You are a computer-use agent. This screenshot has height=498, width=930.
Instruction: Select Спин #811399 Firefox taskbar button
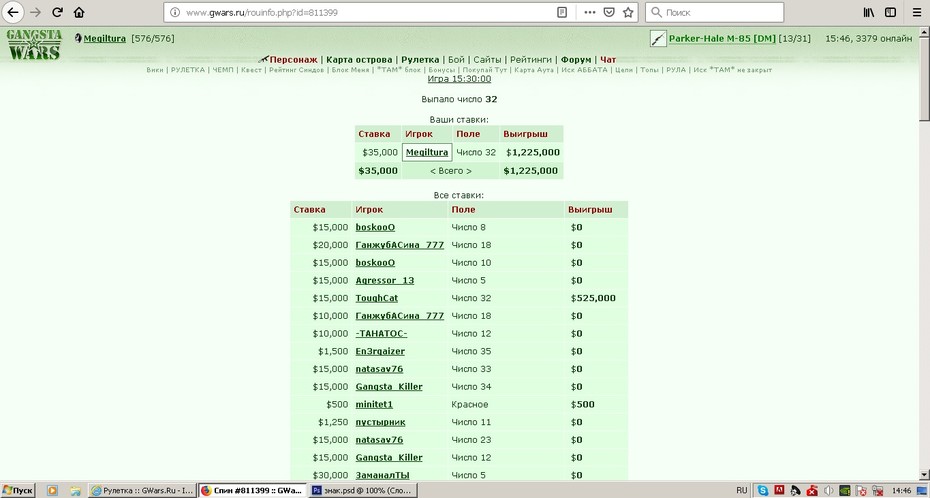253,491
